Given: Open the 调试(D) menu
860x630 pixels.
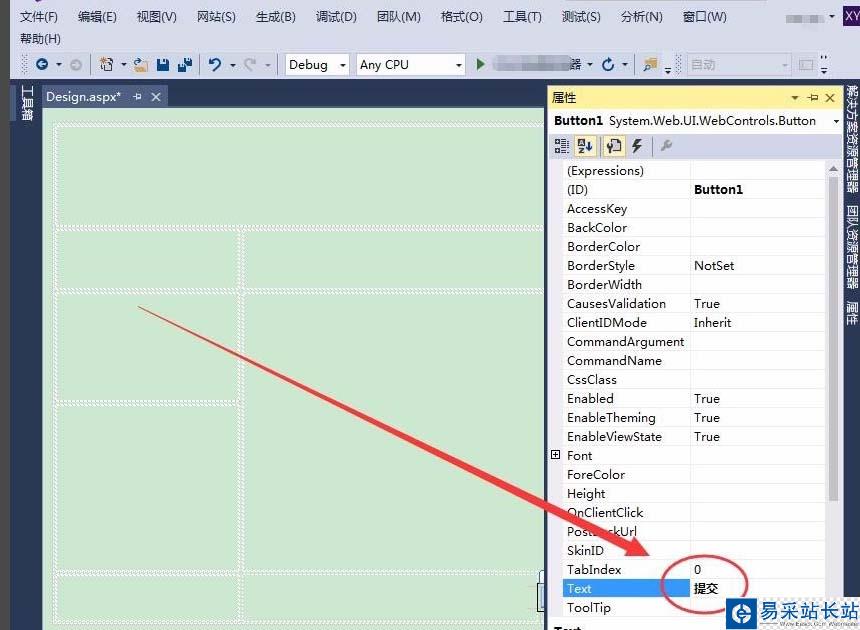Looking at the screenshot, I should pos(336,17).
